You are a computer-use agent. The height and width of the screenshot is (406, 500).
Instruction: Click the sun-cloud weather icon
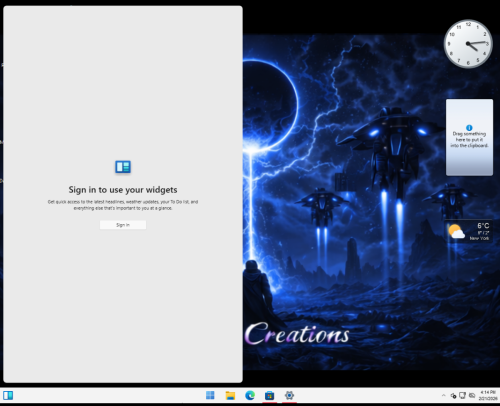(456, 232)
